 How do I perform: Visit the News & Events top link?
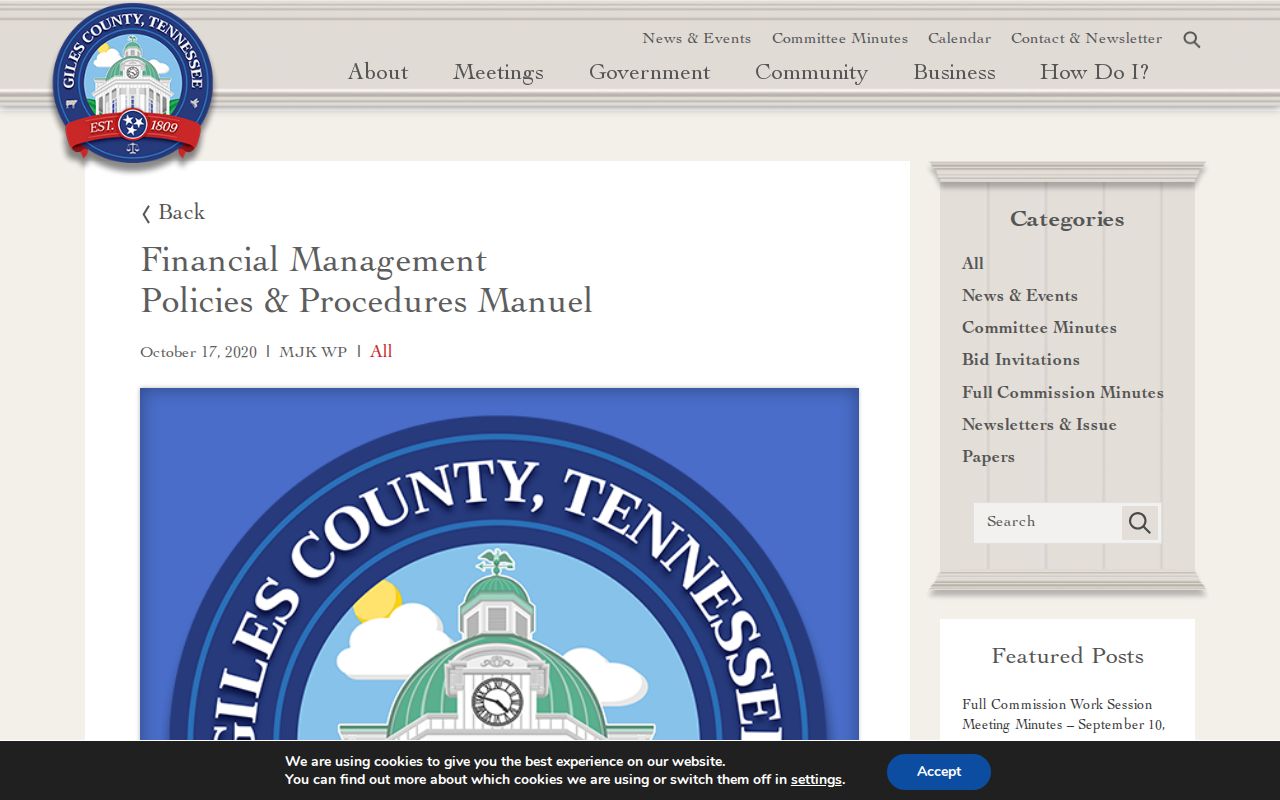pos(696,38)
